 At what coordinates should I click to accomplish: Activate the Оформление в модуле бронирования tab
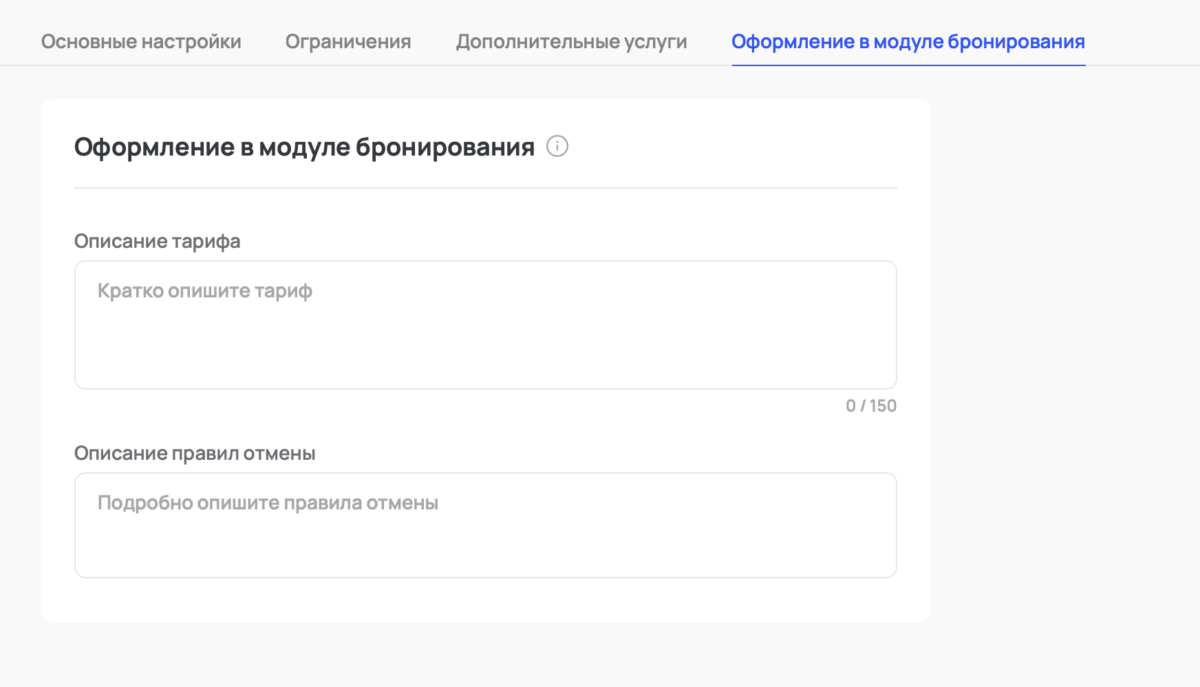pyautogui.click(x=908, y=42)
